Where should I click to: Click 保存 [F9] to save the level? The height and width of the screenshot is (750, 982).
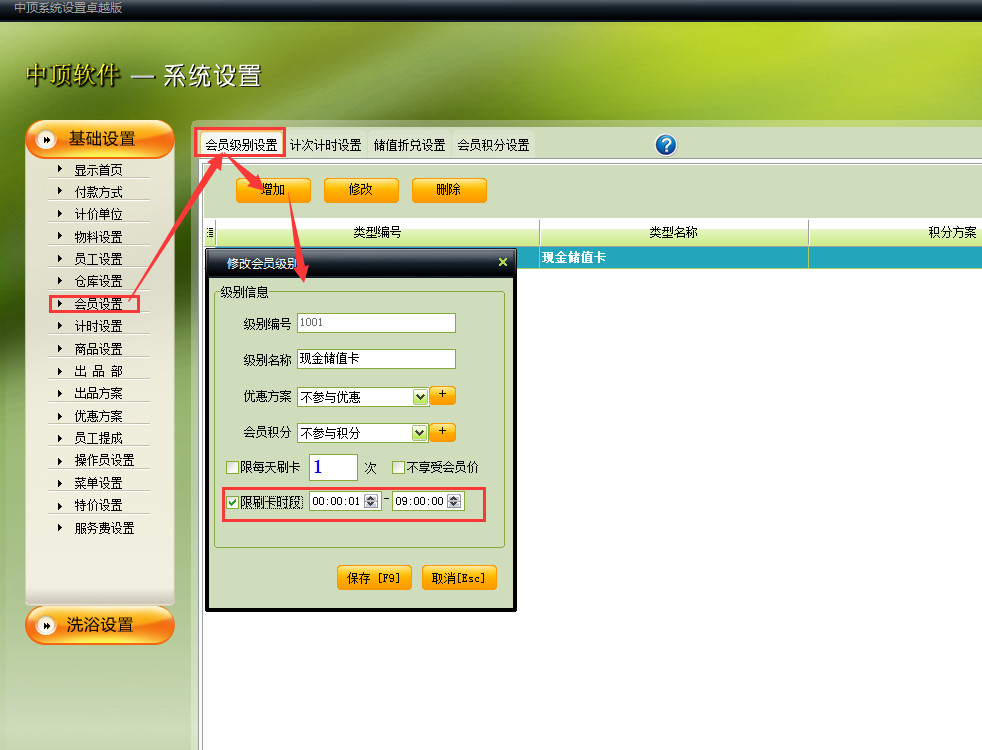click(374, 578)
